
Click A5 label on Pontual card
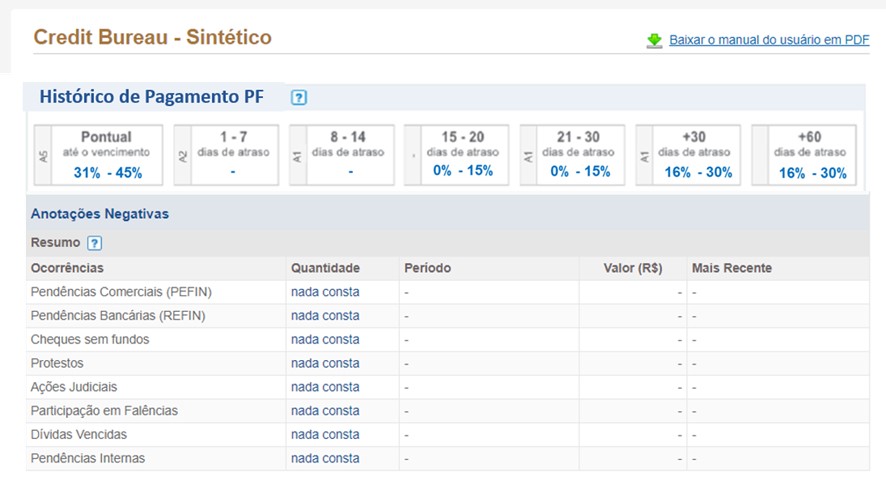[44, 157]
